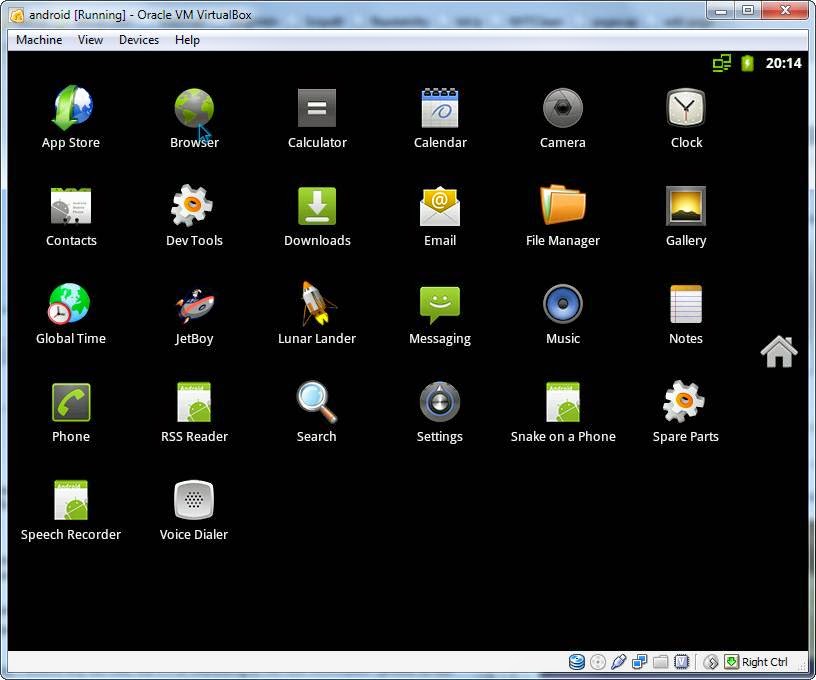Minimize the VirtualBox window
816x680 pixels.
[721, 10]
